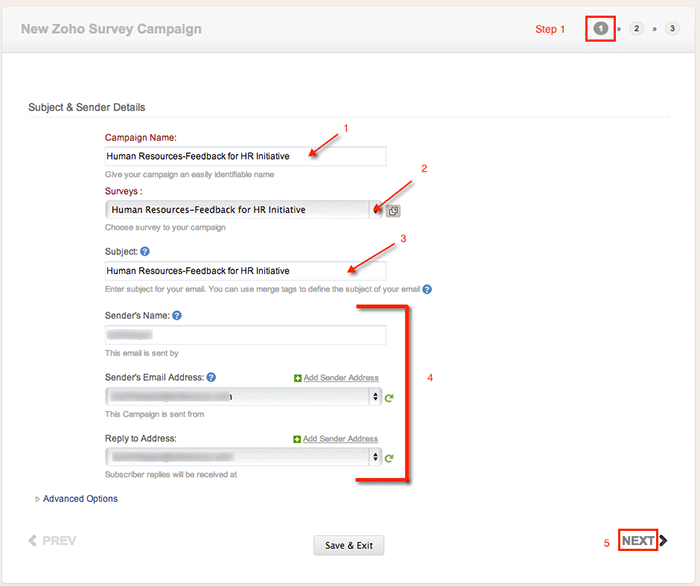Image resolution: width=700 pixels, height=586 pixels.
Task: Click into the Campaign Name field
Action: pos(245,156)
